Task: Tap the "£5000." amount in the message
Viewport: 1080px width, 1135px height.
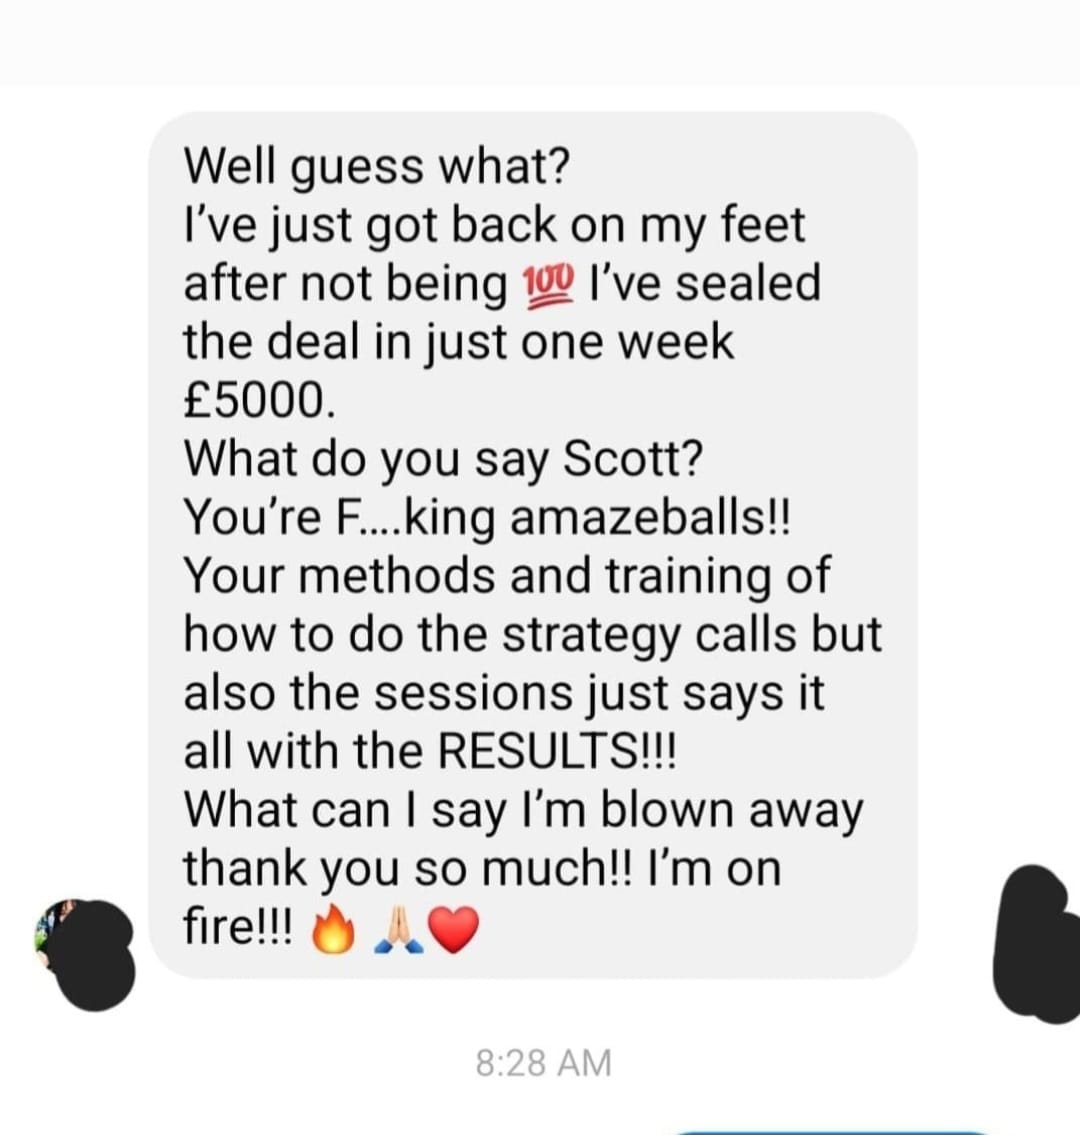Action: tap(260, 400)
